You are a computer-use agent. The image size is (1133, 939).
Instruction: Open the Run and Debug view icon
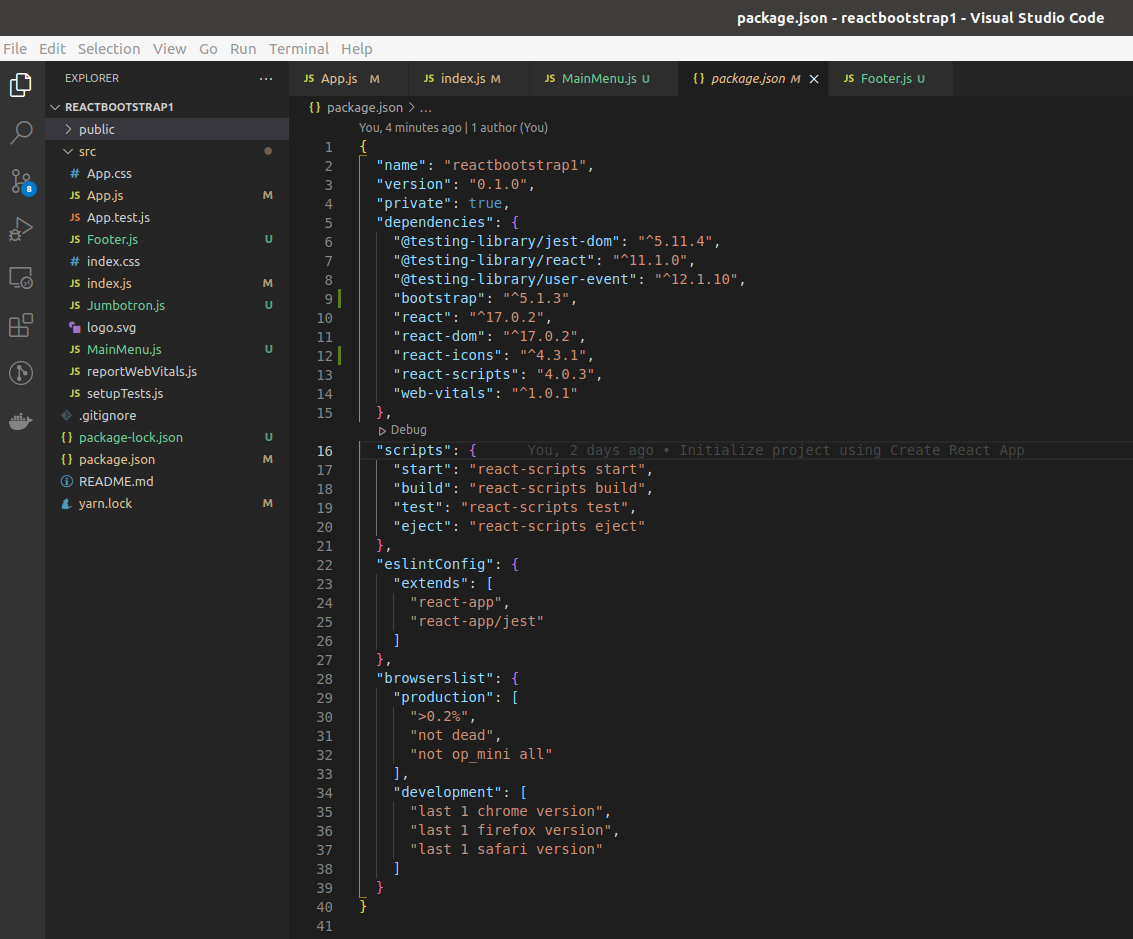(21, 230)
